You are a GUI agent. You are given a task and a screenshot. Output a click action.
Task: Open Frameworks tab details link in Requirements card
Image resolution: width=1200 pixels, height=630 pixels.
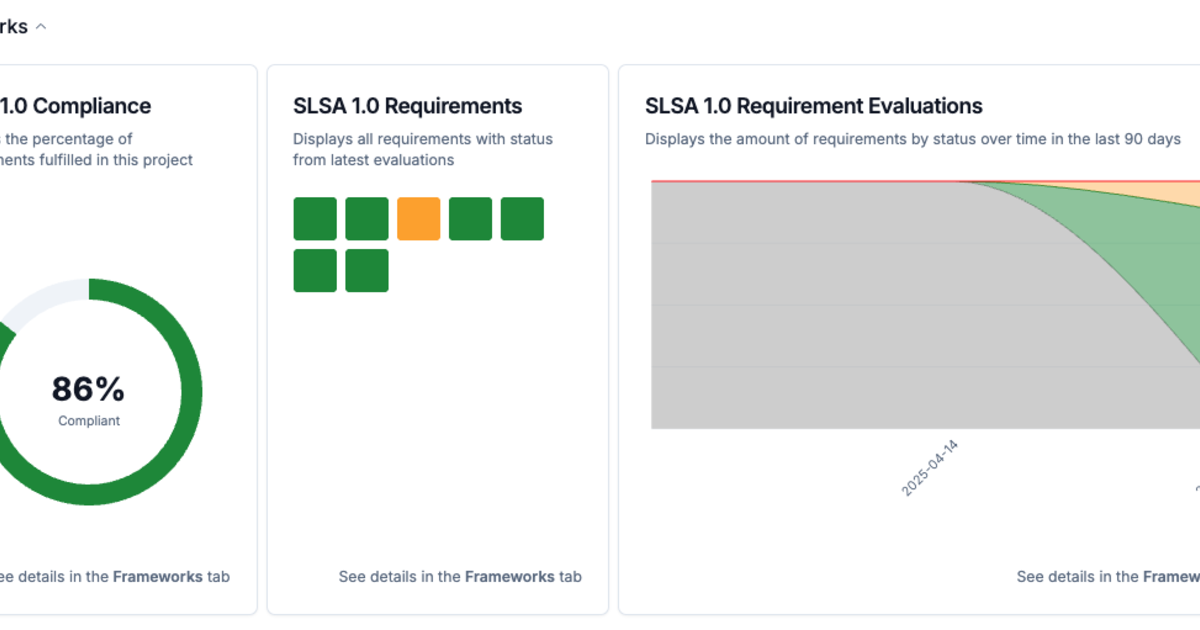click(460, 577)
